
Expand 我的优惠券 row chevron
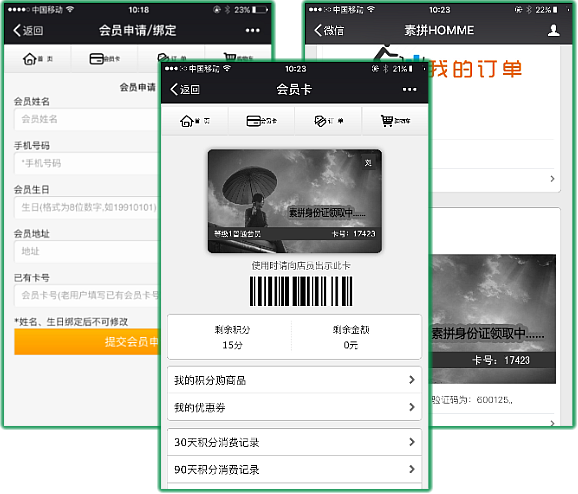412,407
